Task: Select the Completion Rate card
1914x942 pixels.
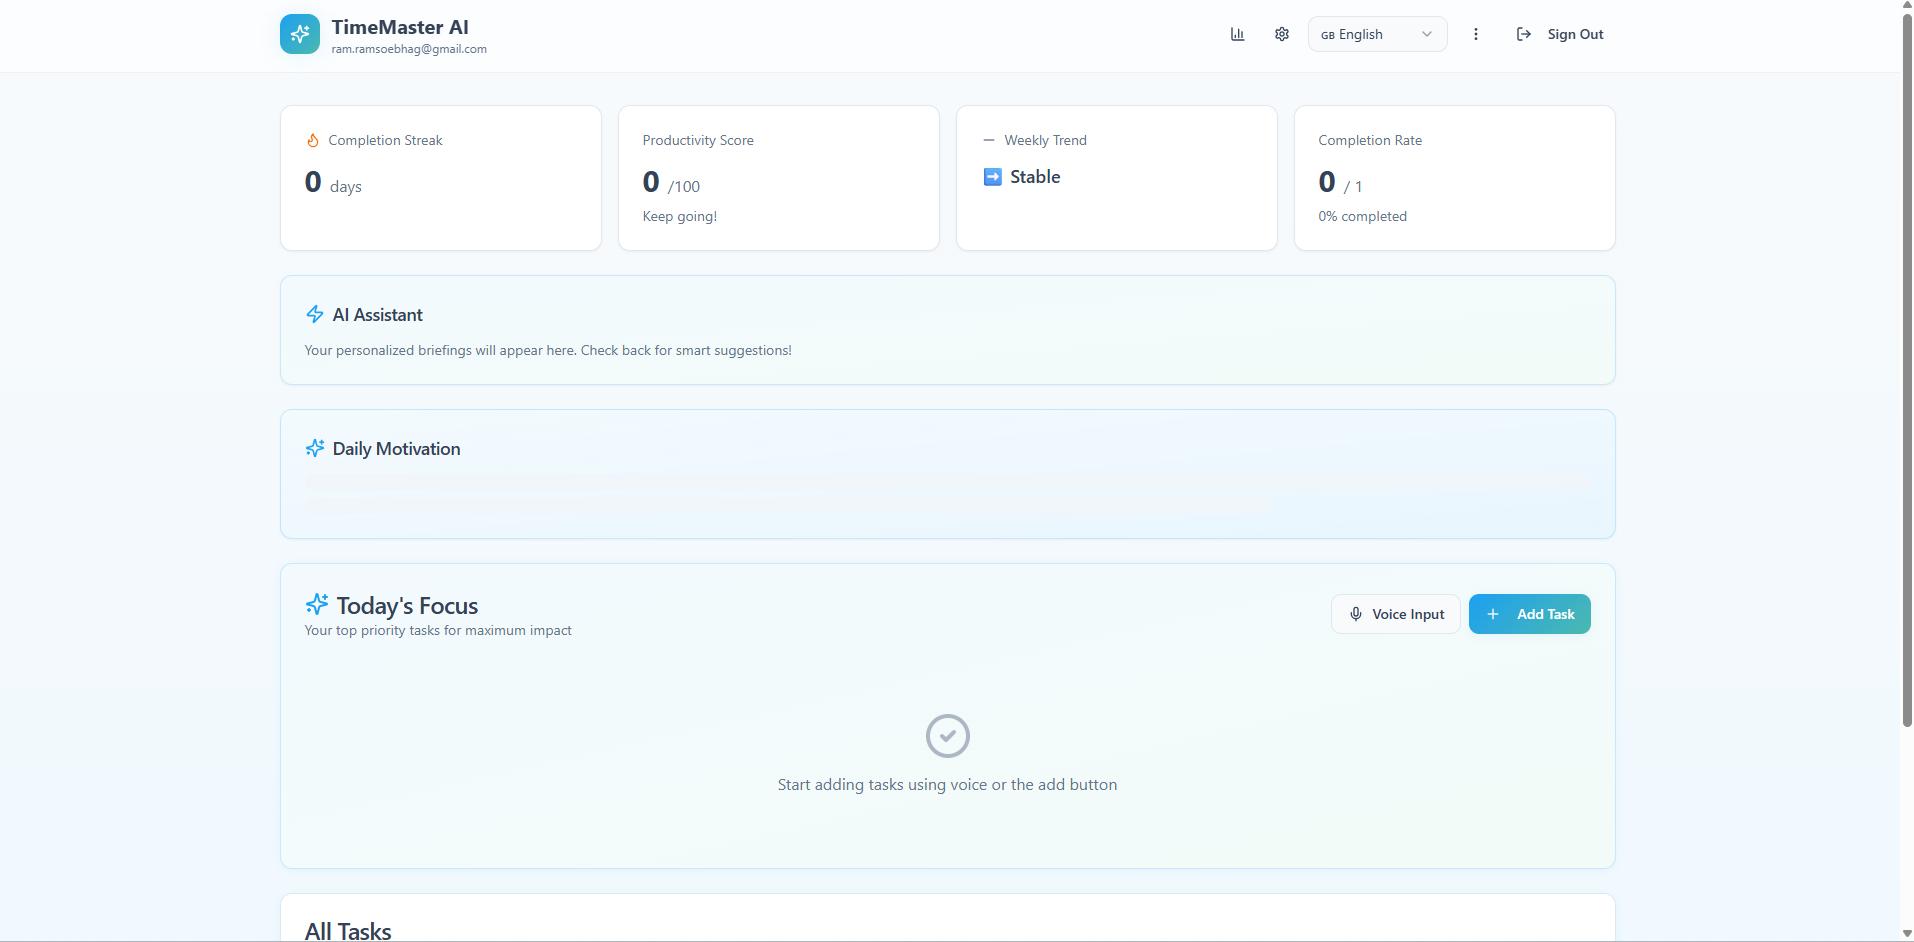Action: pos(1454,178)
